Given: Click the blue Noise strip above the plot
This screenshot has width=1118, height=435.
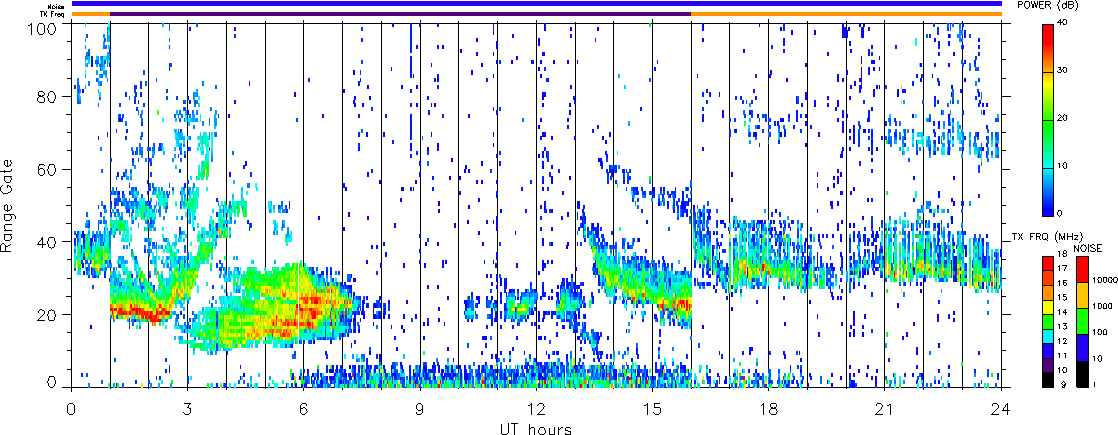Looking at the screenshot, I should 536,4.
